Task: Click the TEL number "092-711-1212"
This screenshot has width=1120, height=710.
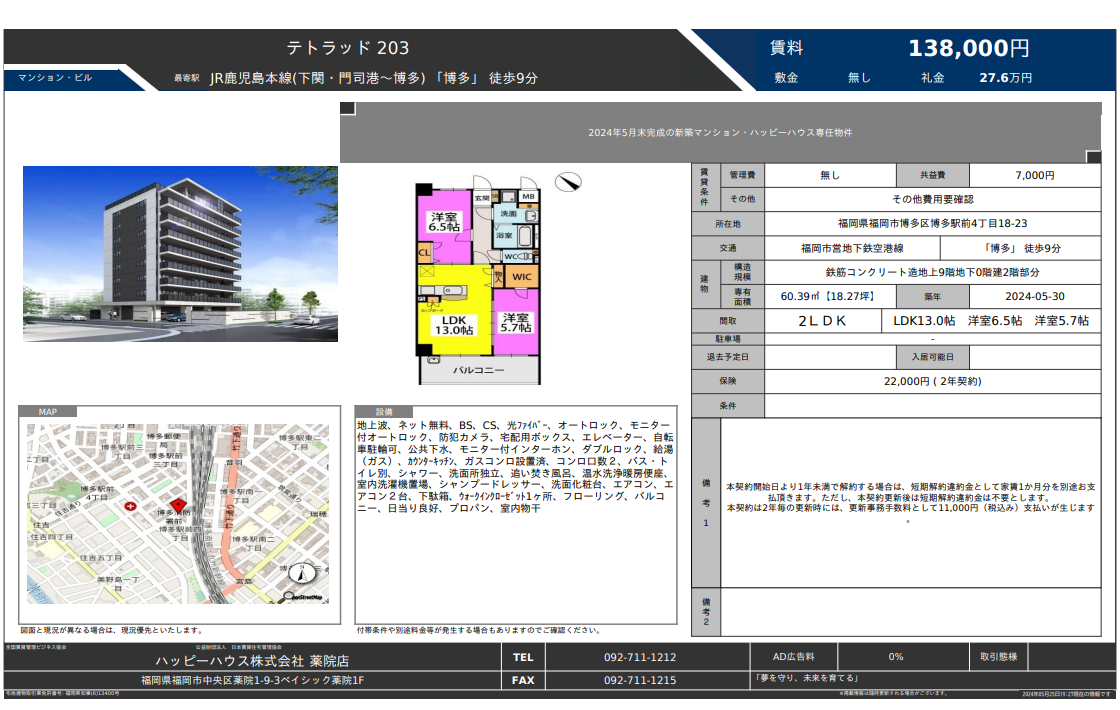Action: [640, 657]
